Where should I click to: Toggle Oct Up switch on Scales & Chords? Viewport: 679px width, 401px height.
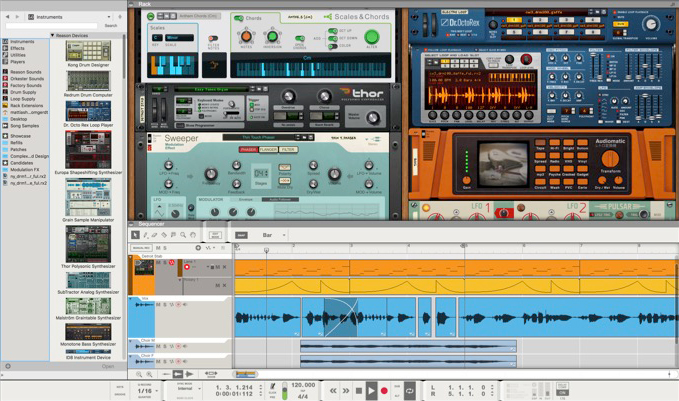(x=333, y=31)
